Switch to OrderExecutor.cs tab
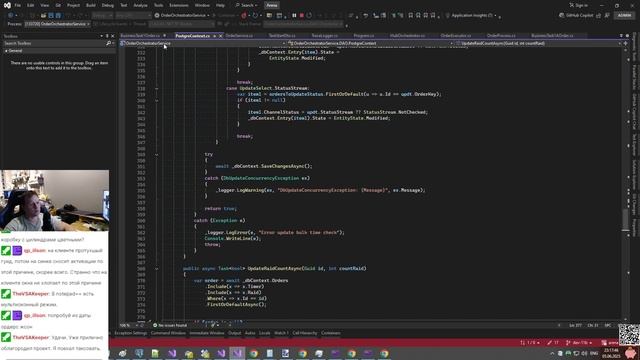The width and height of the screenshot is (640, 360). (456, 36)
